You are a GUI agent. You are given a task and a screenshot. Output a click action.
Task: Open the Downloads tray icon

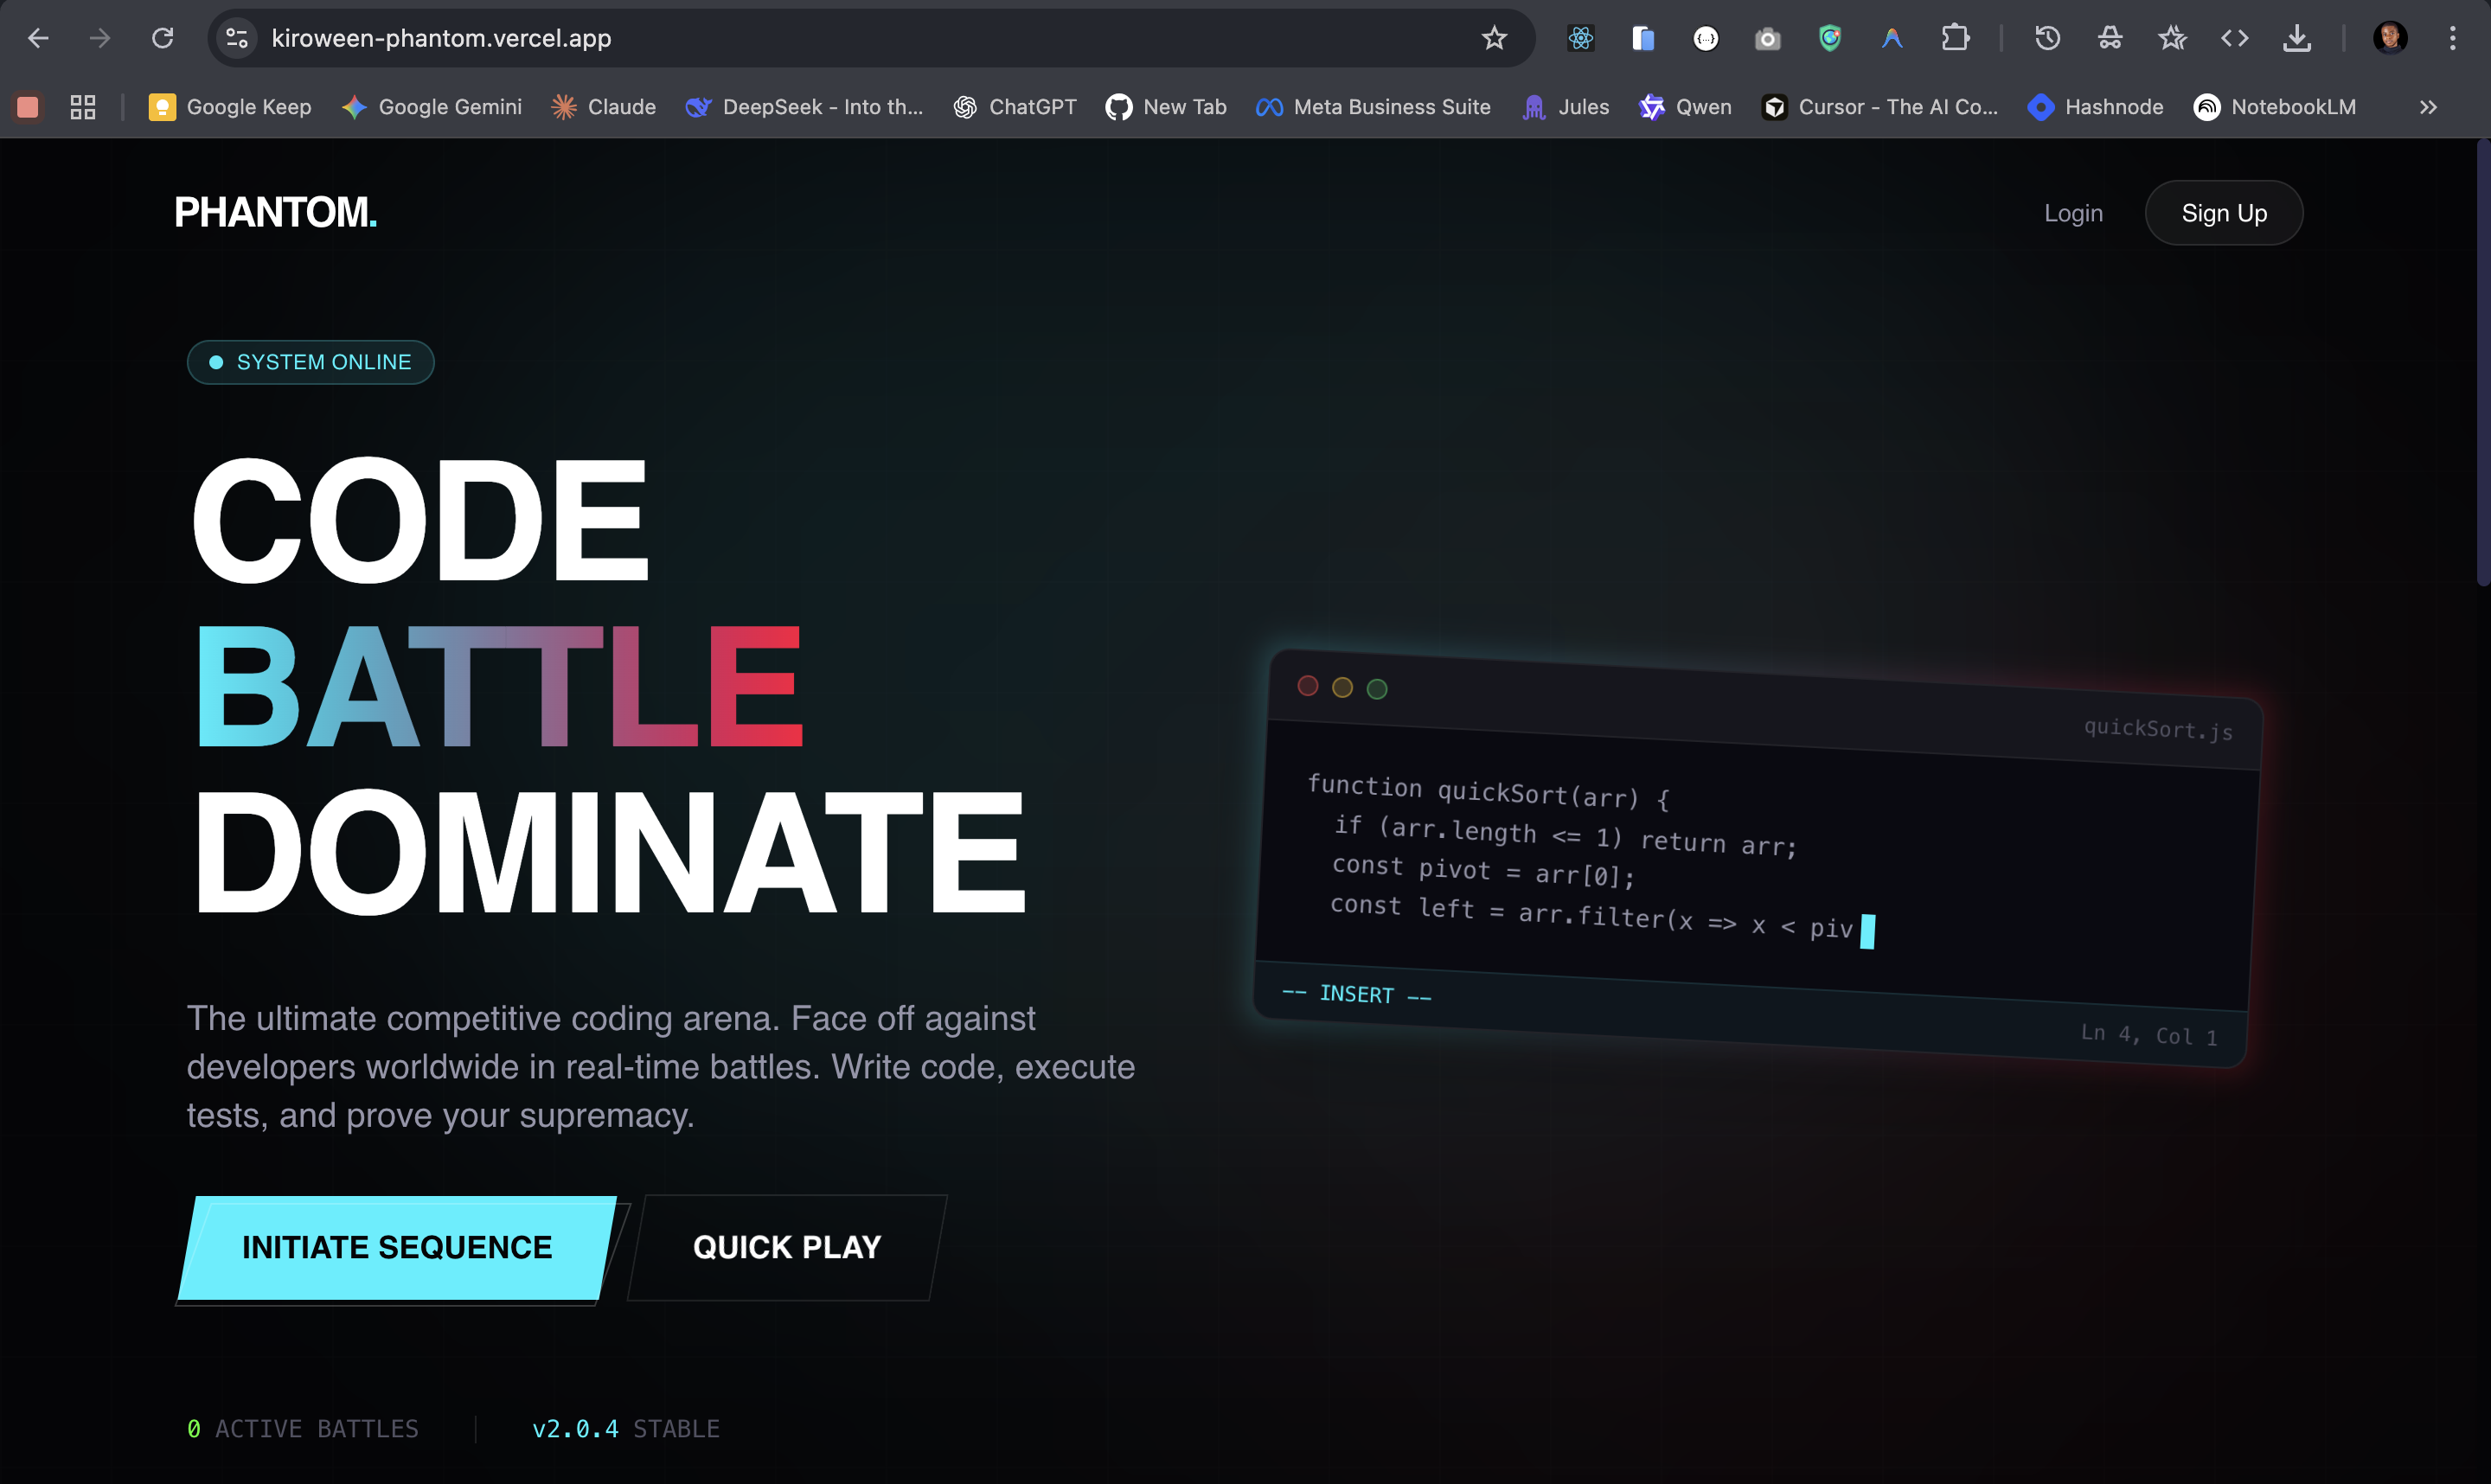tap(2297, 38)
